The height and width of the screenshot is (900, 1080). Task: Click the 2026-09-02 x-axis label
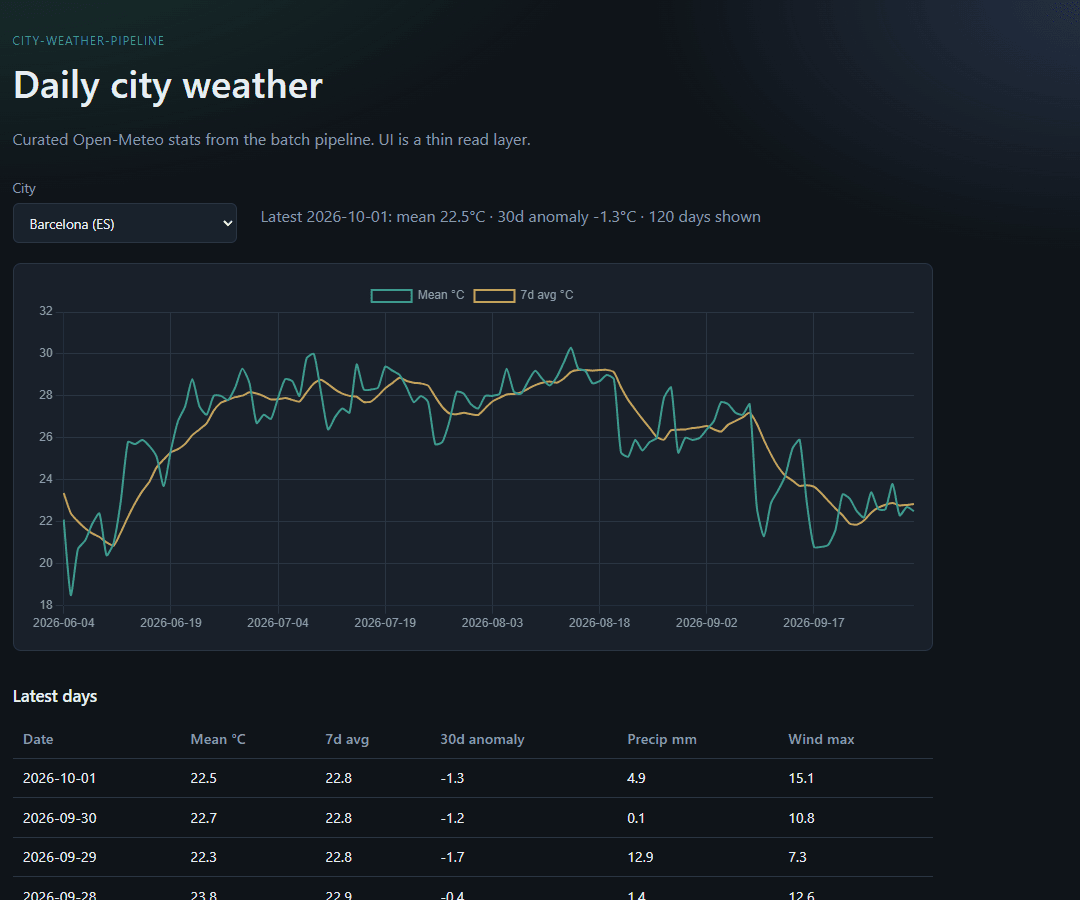(706, 622)
